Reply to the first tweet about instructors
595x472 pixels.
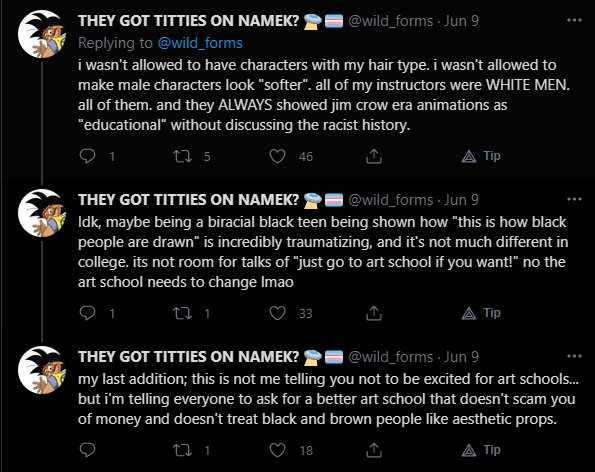click(x=87, y=156)
